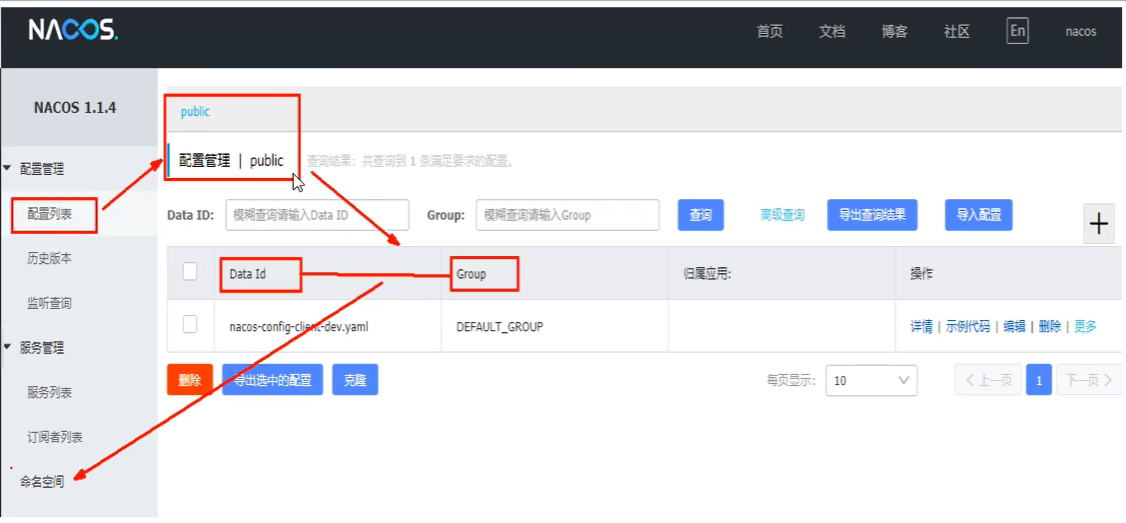
Task: Select the public namespace tab
Action: (x=195, y=112)
